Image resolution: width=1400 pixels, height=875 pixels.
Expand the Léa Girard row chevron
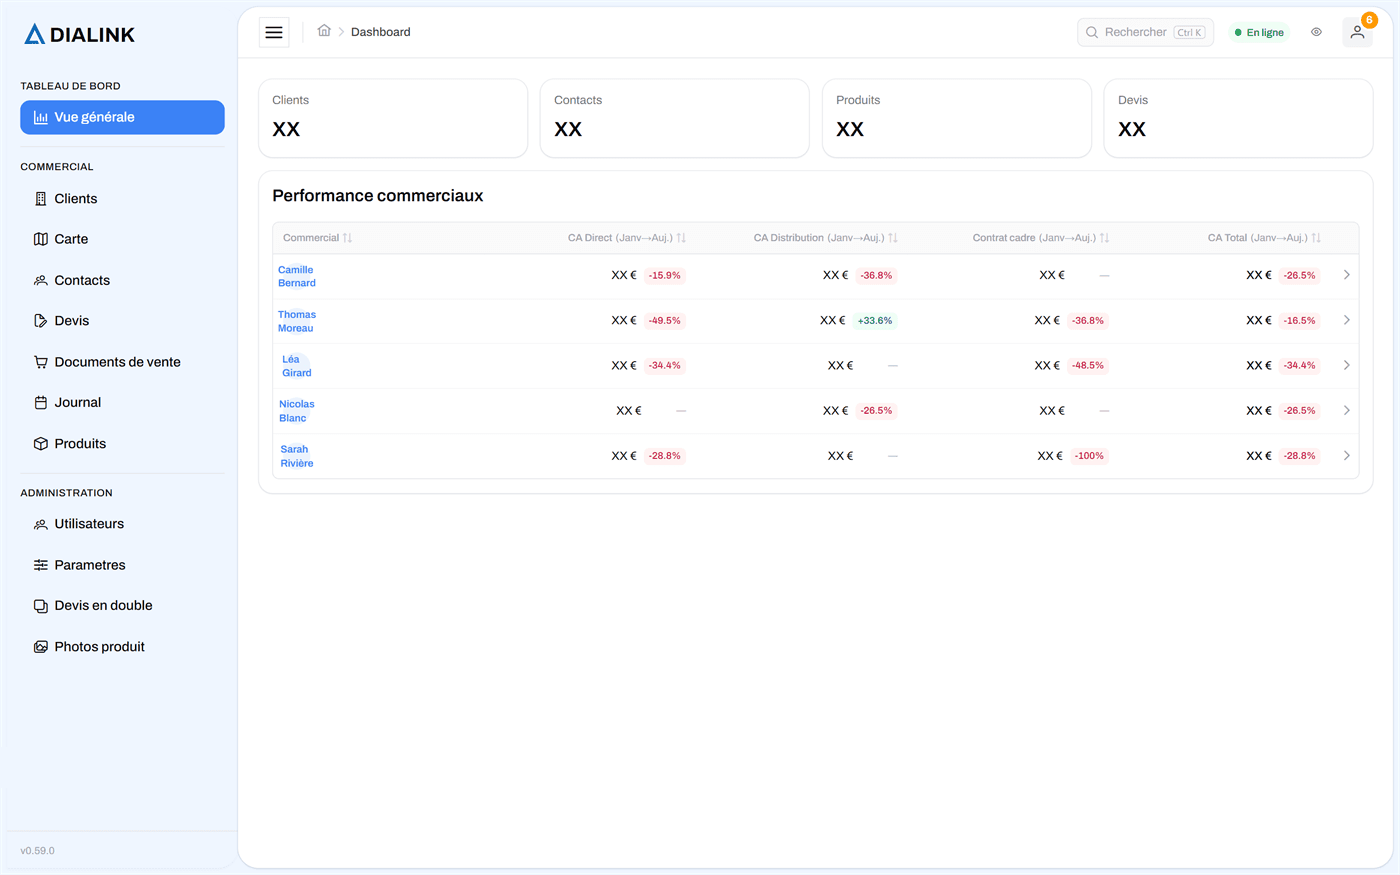point(1346,365)
